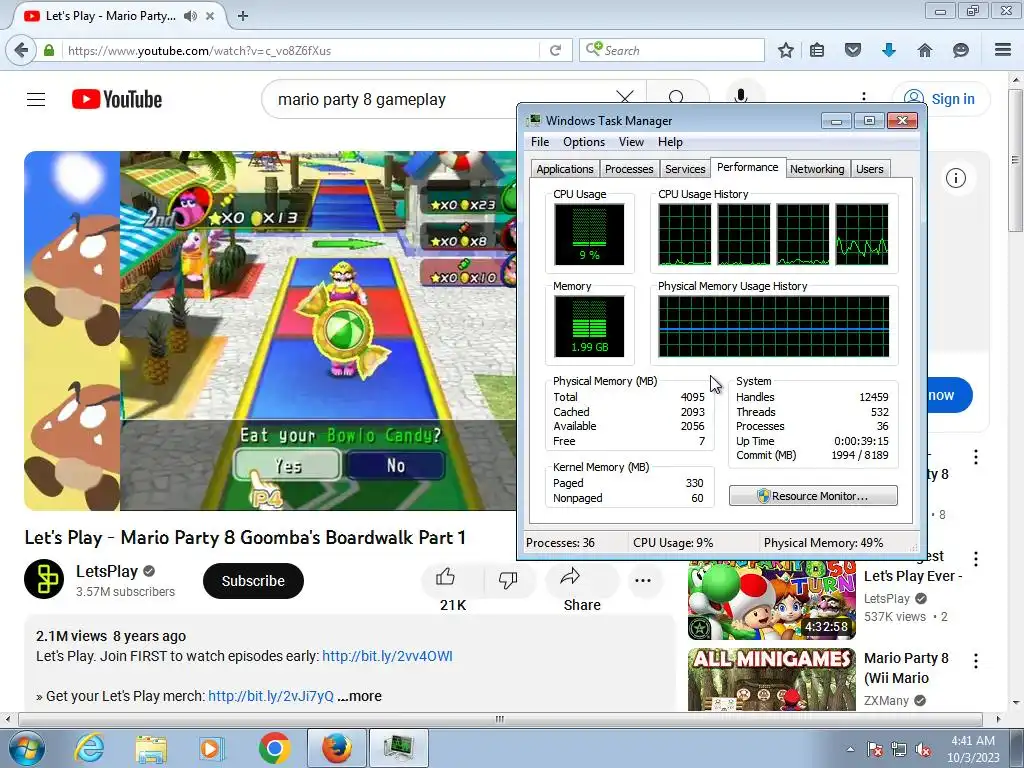Screen dimensions: 1024x768
Task: Click the horizontal scrollbar at page bottom
Action: [x=500, y=719]
